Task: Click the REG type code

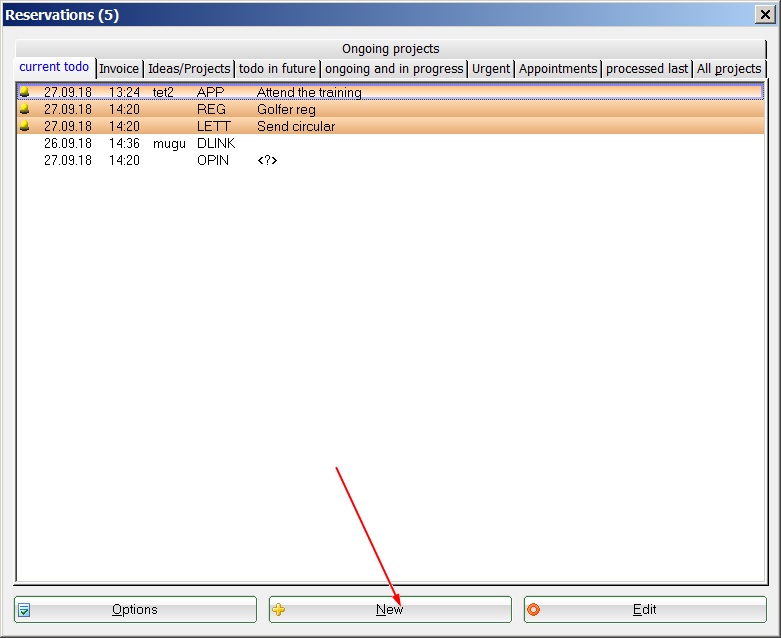Action: click(x=211, y=109)
